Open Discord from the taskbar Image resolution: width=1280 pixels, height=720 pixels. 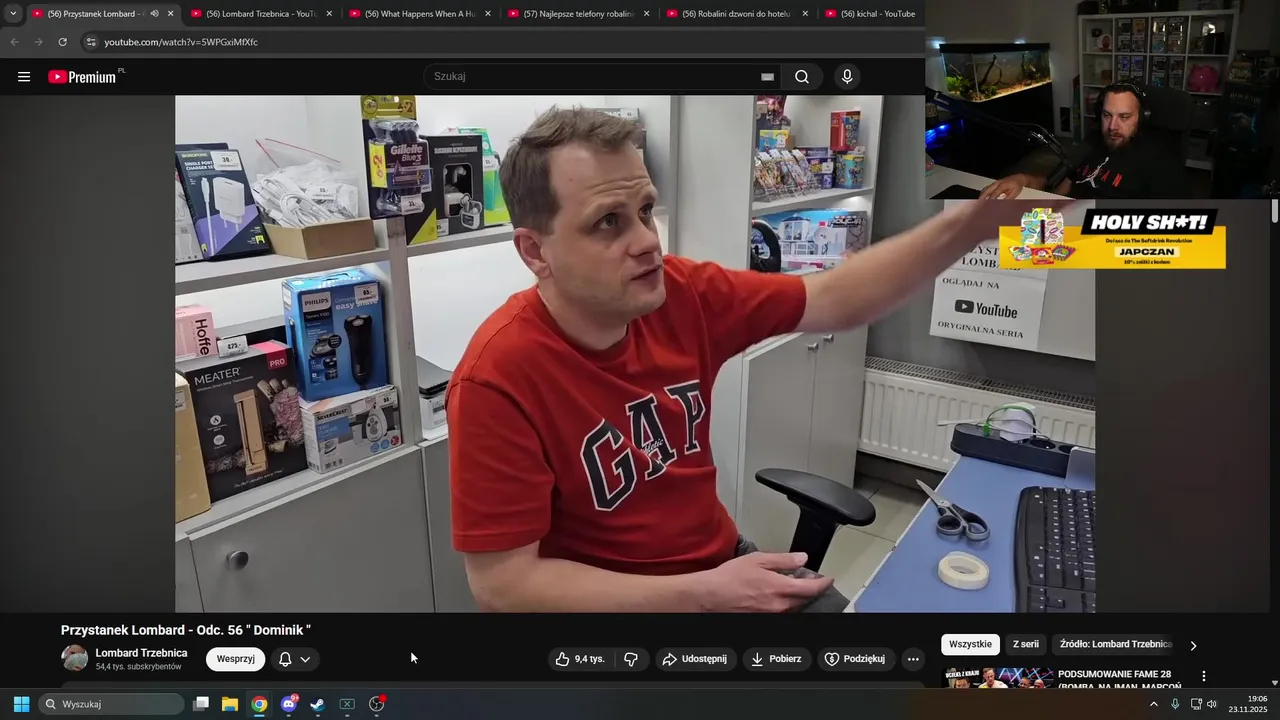click(x=289, y=704)
